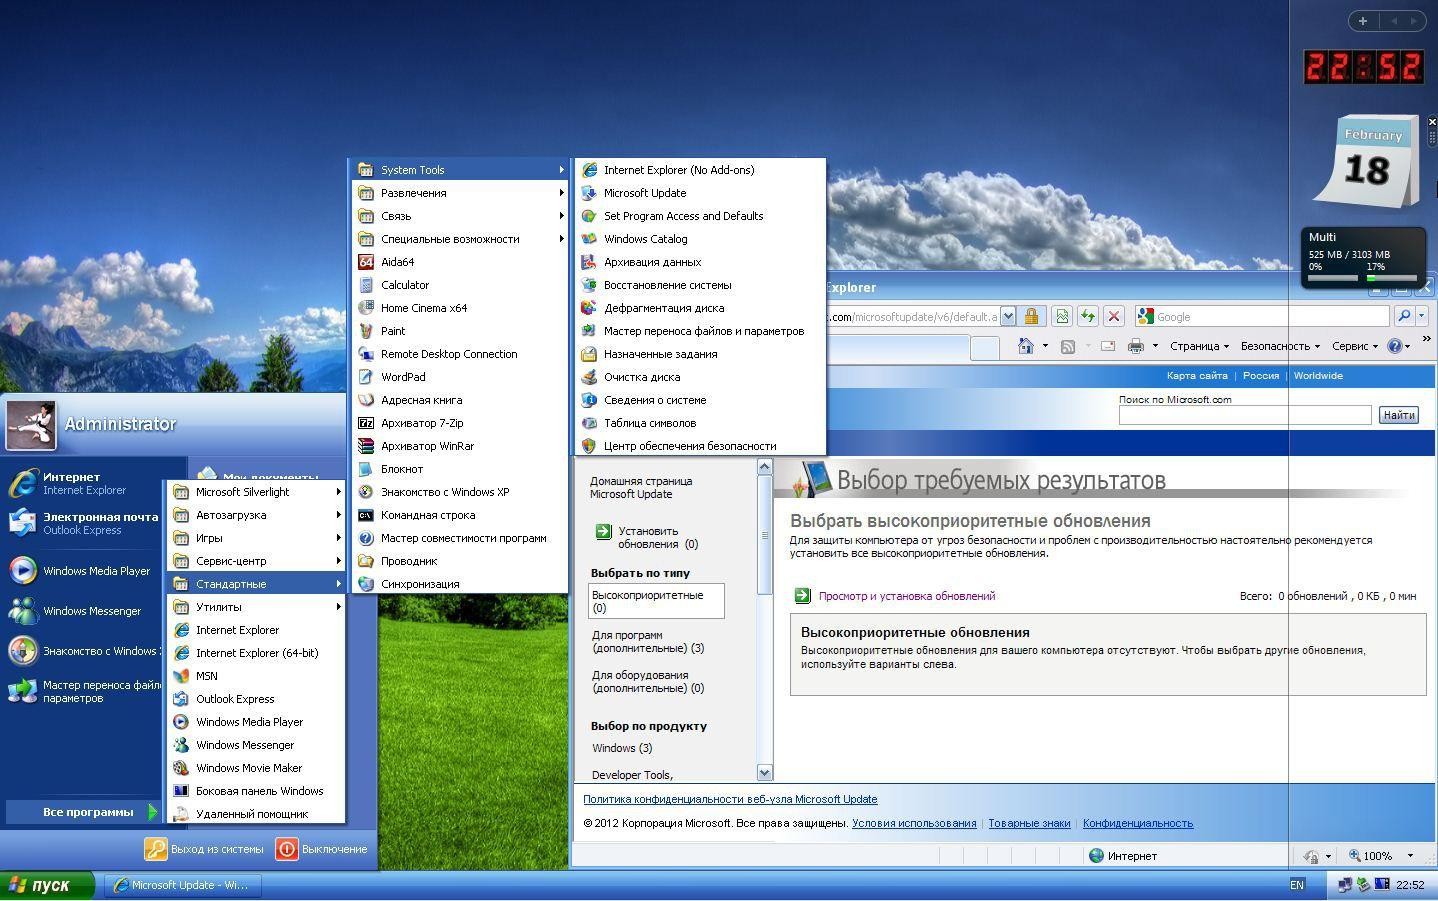
Task: Open the Страница dropdown in IE
Action: (x=1199, y=346)
